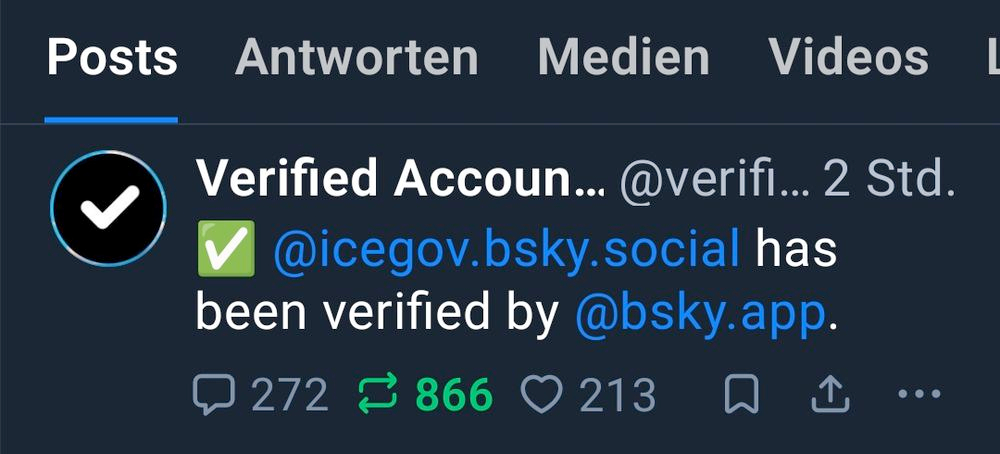This screenshot has height=454, width=1000.
Task: Undo repost via green arrows icon
Action: pos(378,393)
